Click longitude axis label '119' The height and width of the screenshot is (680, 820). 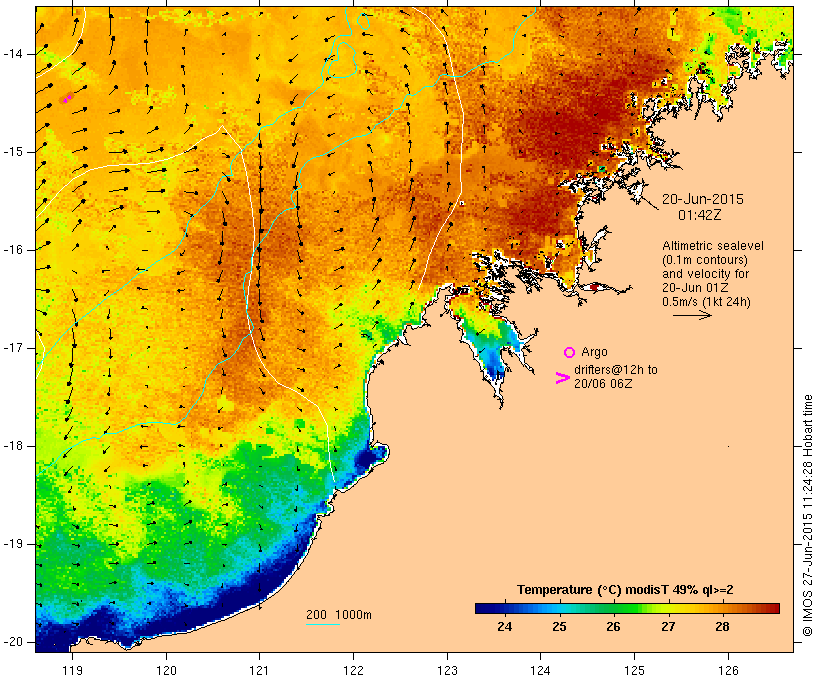pyautogui.click(x=72, y=670)
